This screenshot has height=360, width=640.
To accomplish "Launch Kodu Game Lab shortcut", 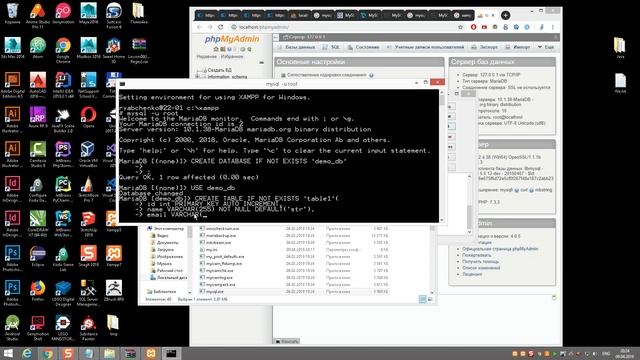I will (63, 259).
